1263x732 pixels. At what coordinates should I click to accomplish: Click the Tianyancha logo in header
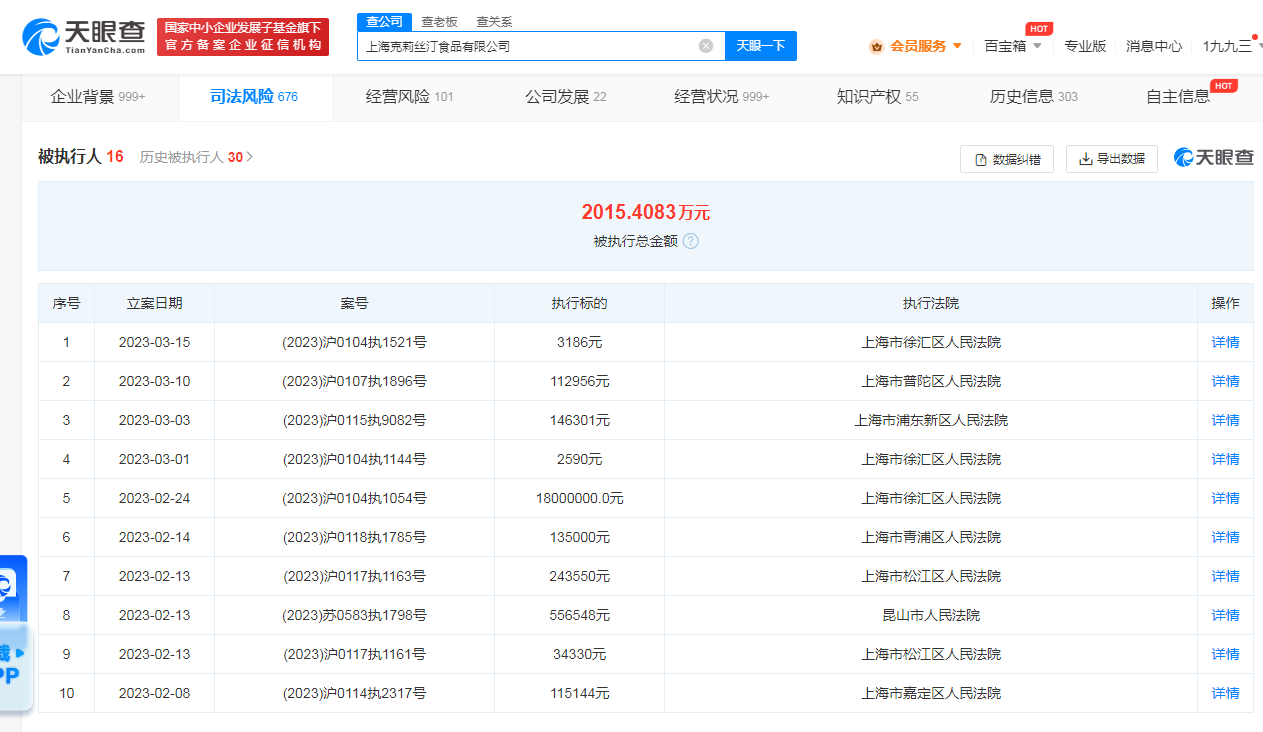(84, 37)
